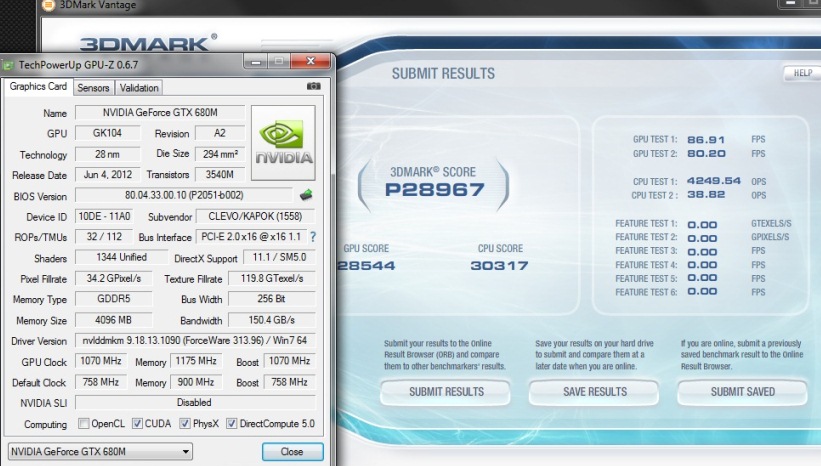This screenshot has height=466, width=821.
Task: Click the SUBMIT SAVED button
Action: (x=742, y=392)
